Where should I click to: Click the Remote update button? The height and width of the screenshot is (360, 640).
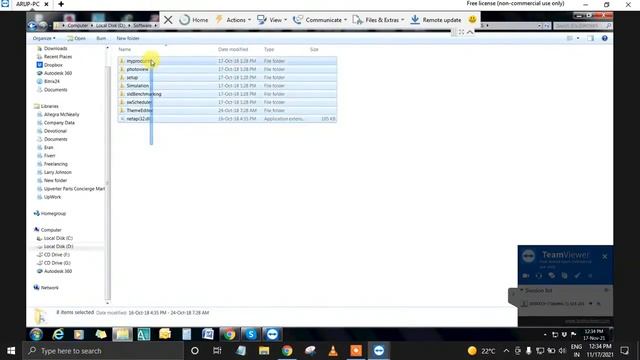tap(436, 20)
